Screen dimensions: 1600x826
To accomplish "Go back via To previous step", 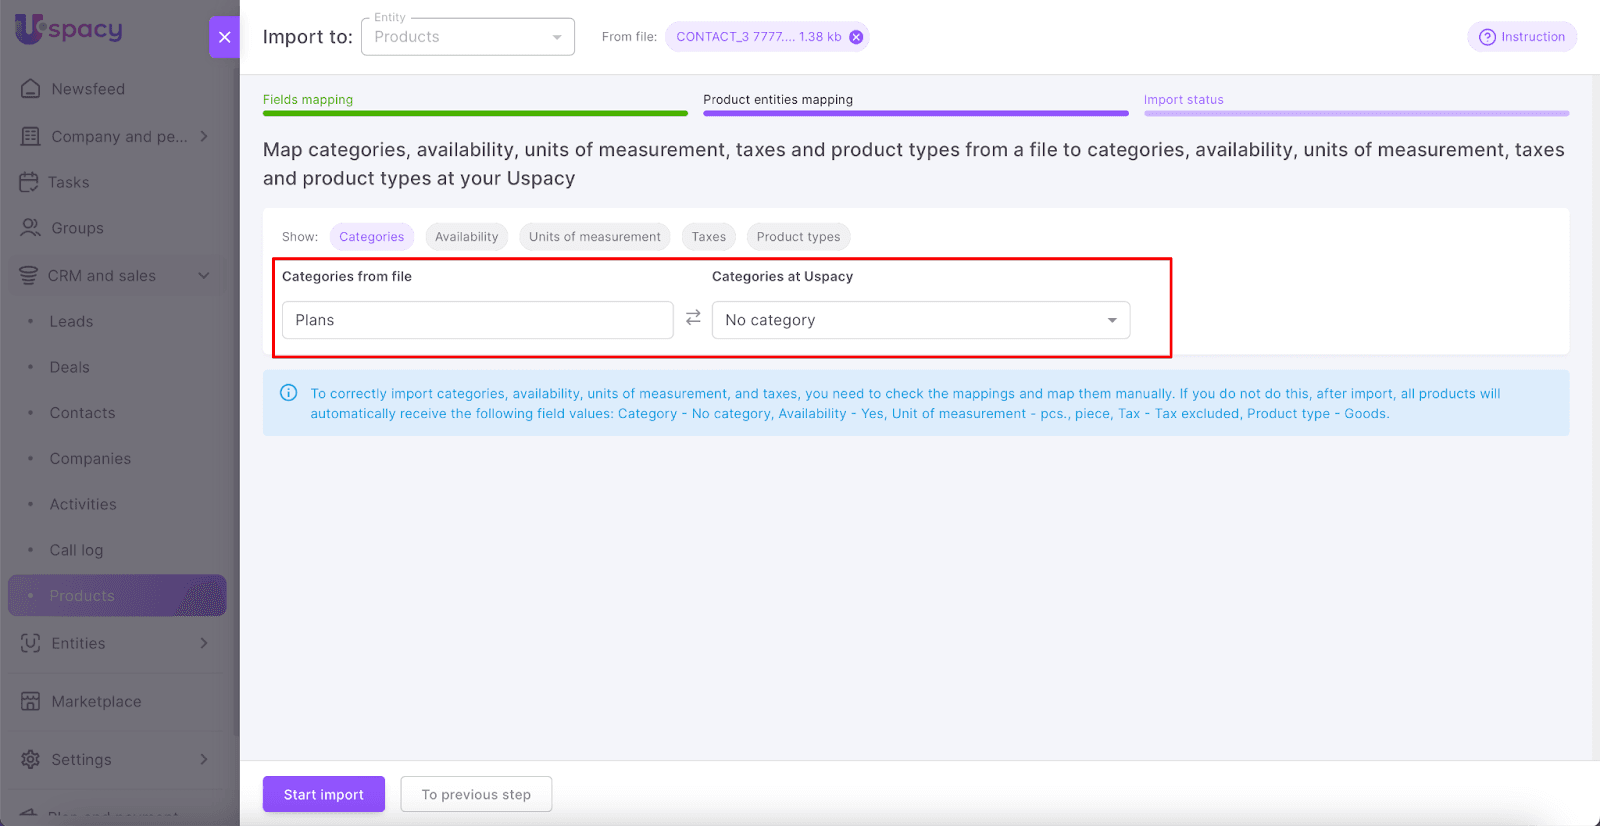I will (476, 794).
